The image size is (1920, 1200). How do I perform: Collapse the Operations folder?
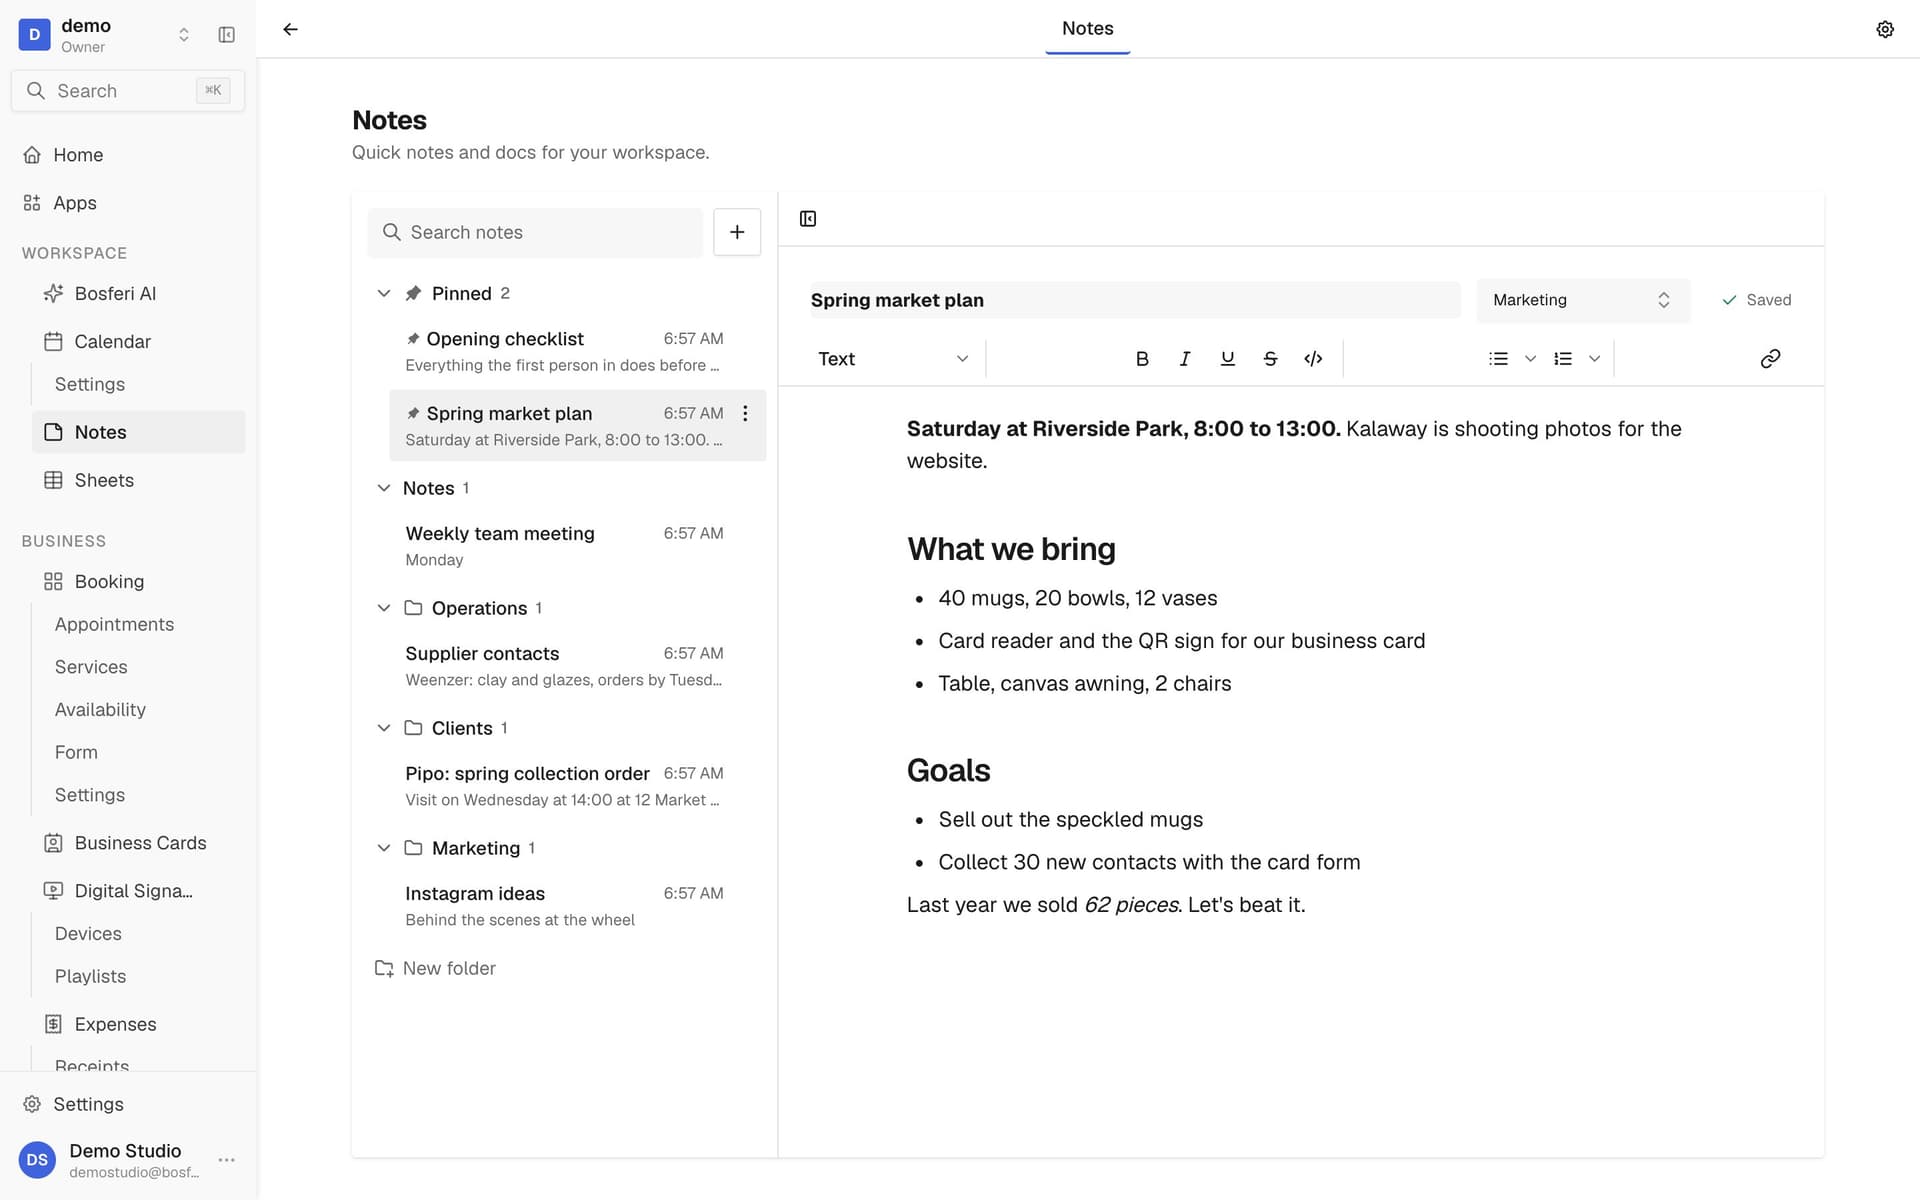tap(384, 608)
